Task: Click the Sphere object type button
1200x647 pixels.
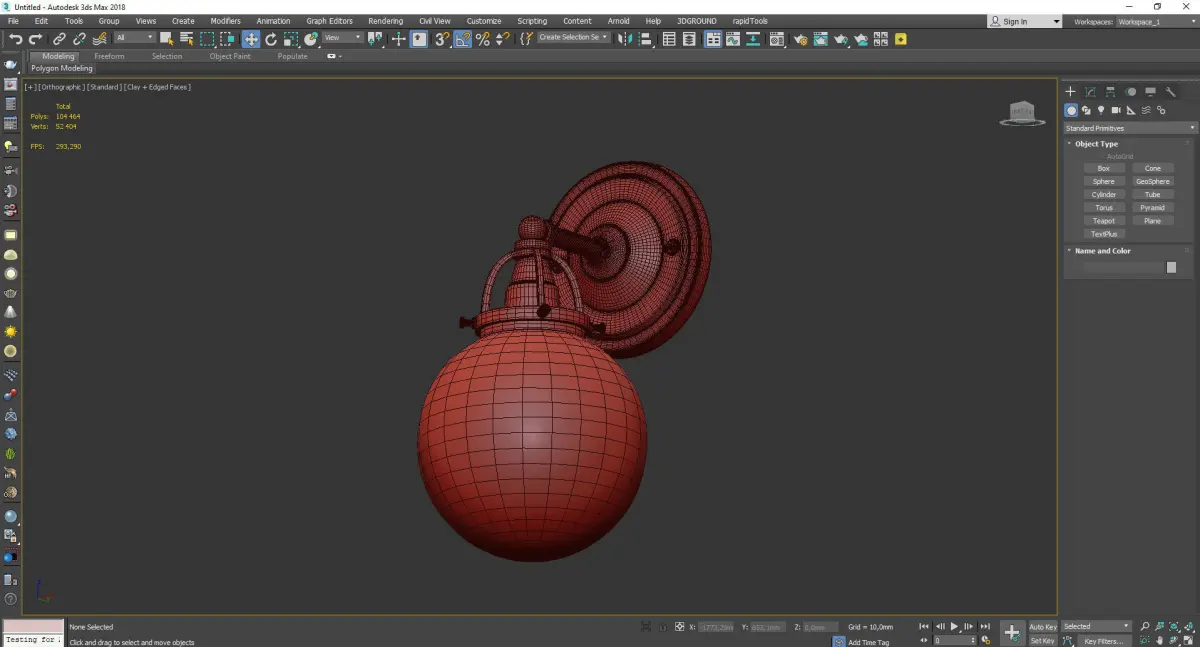Action: 1104,181
